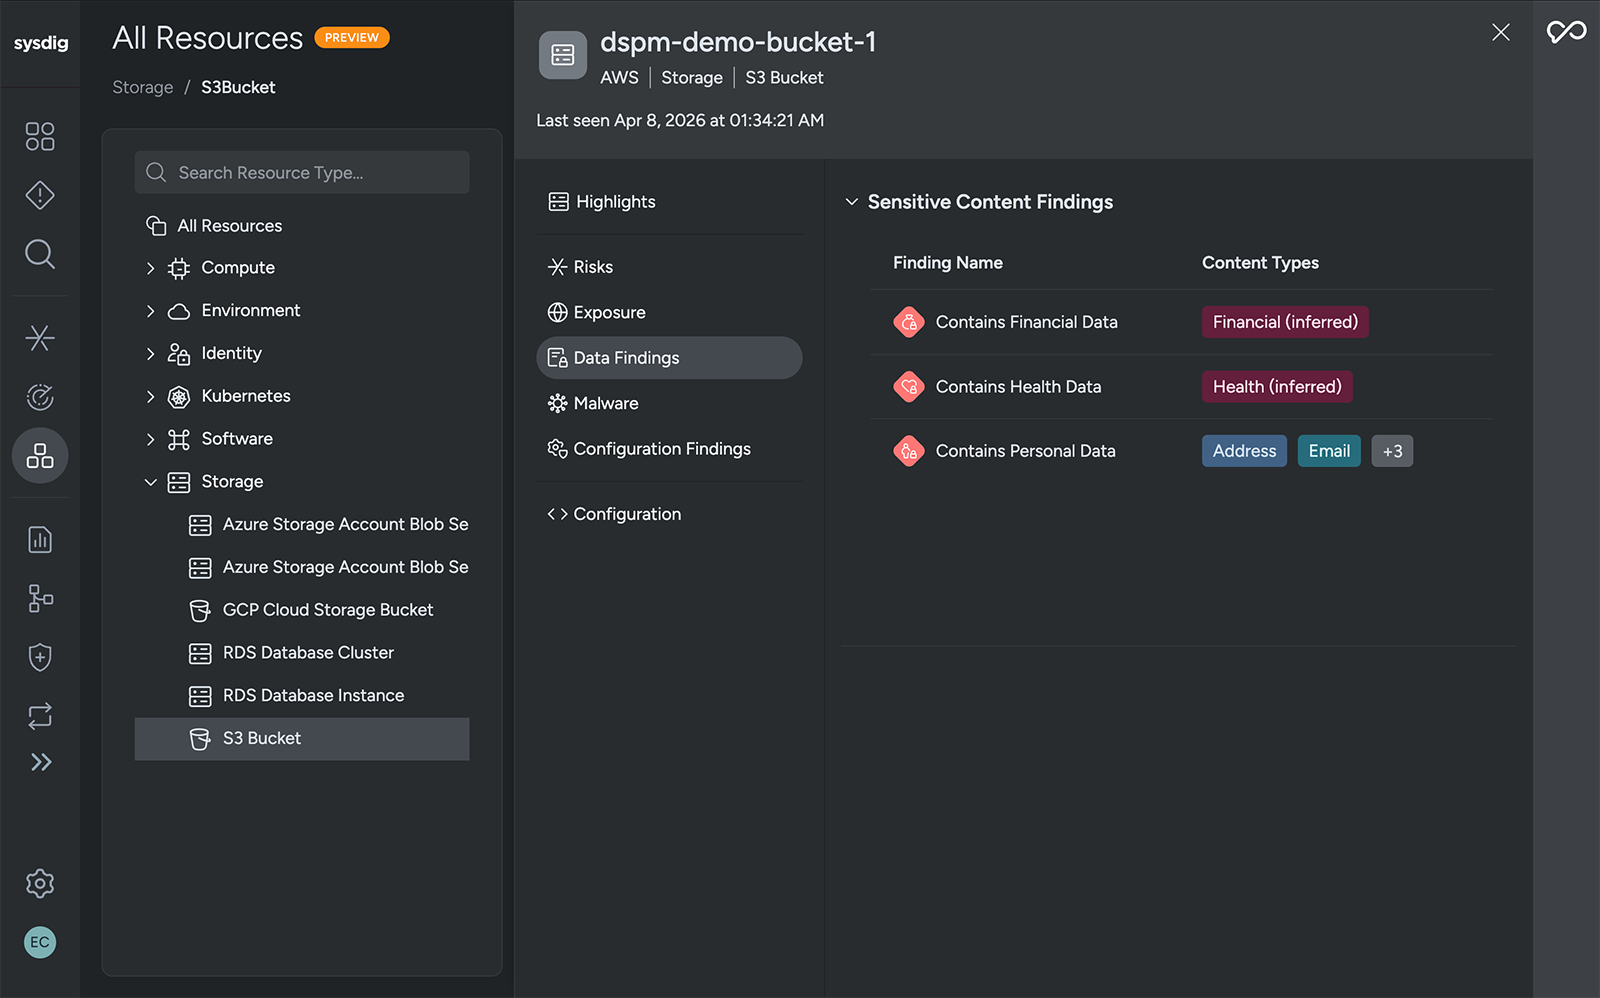Select the Data Findings tab

pos(670,358)
